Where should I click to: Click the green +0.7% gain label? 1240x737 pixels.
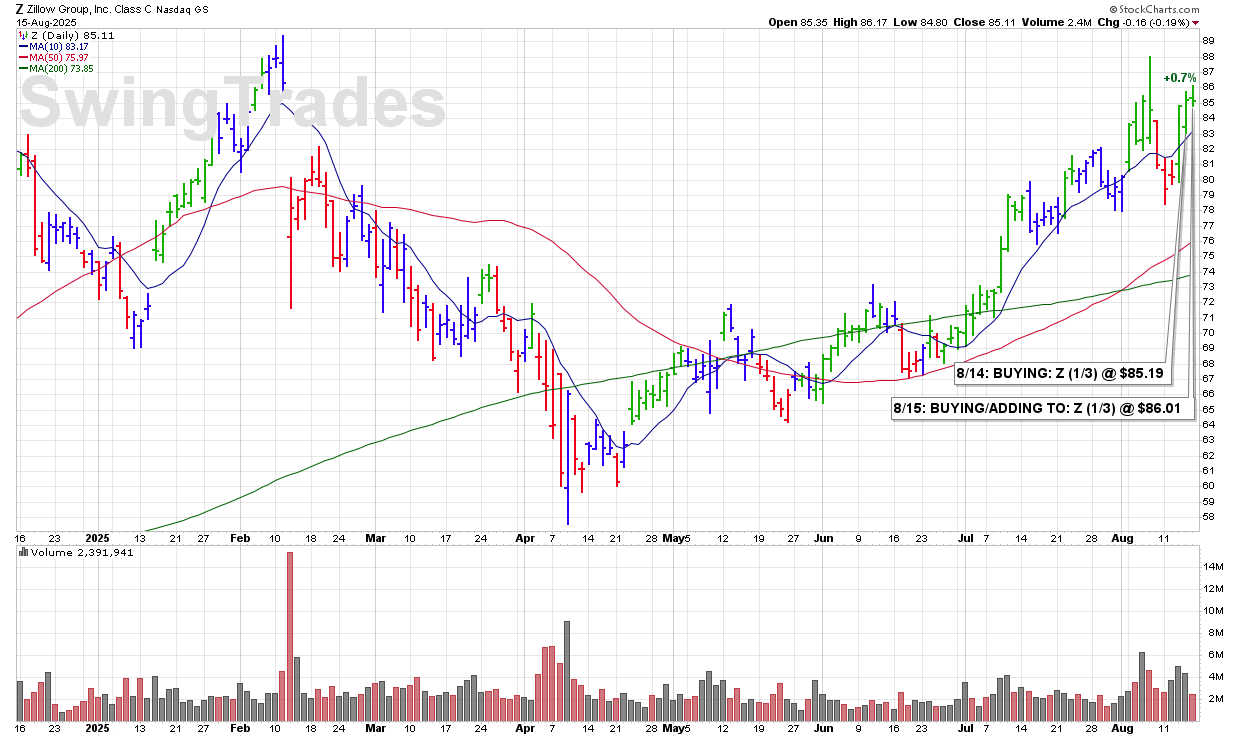[x=1179, y=78]
